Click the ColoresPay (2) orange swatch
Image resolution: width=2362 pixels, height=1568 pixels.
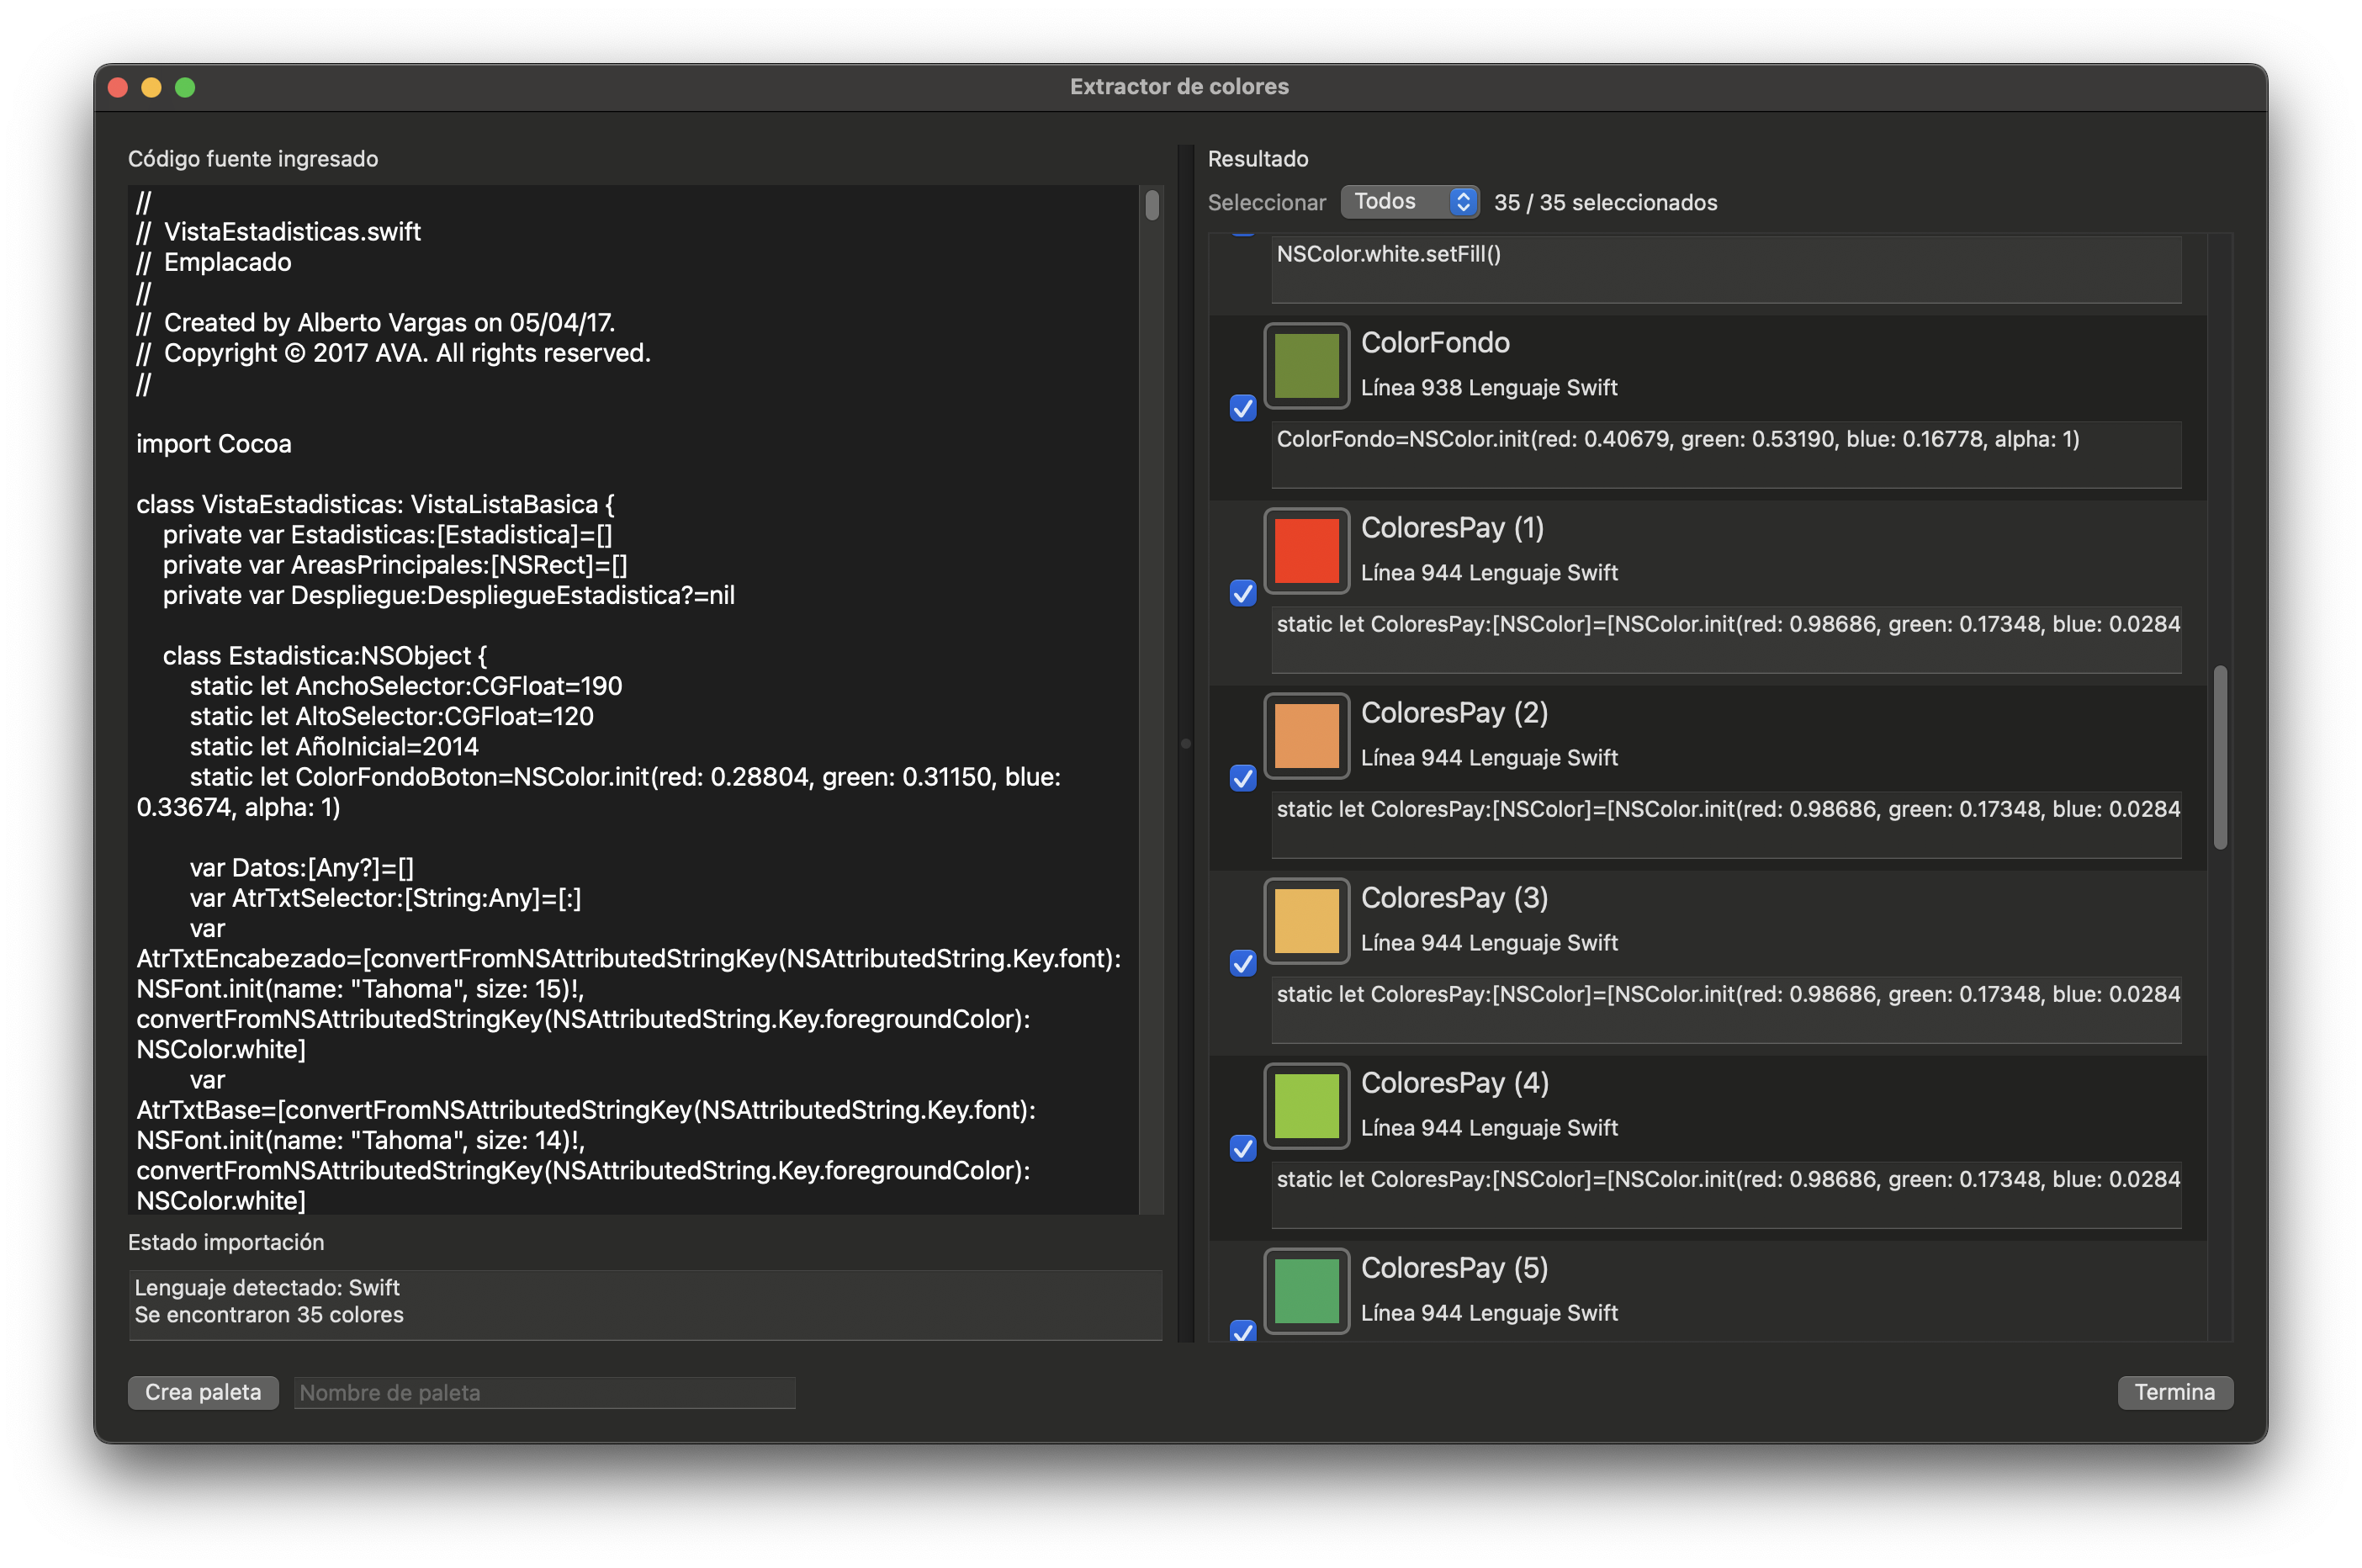click(1306, 736)
